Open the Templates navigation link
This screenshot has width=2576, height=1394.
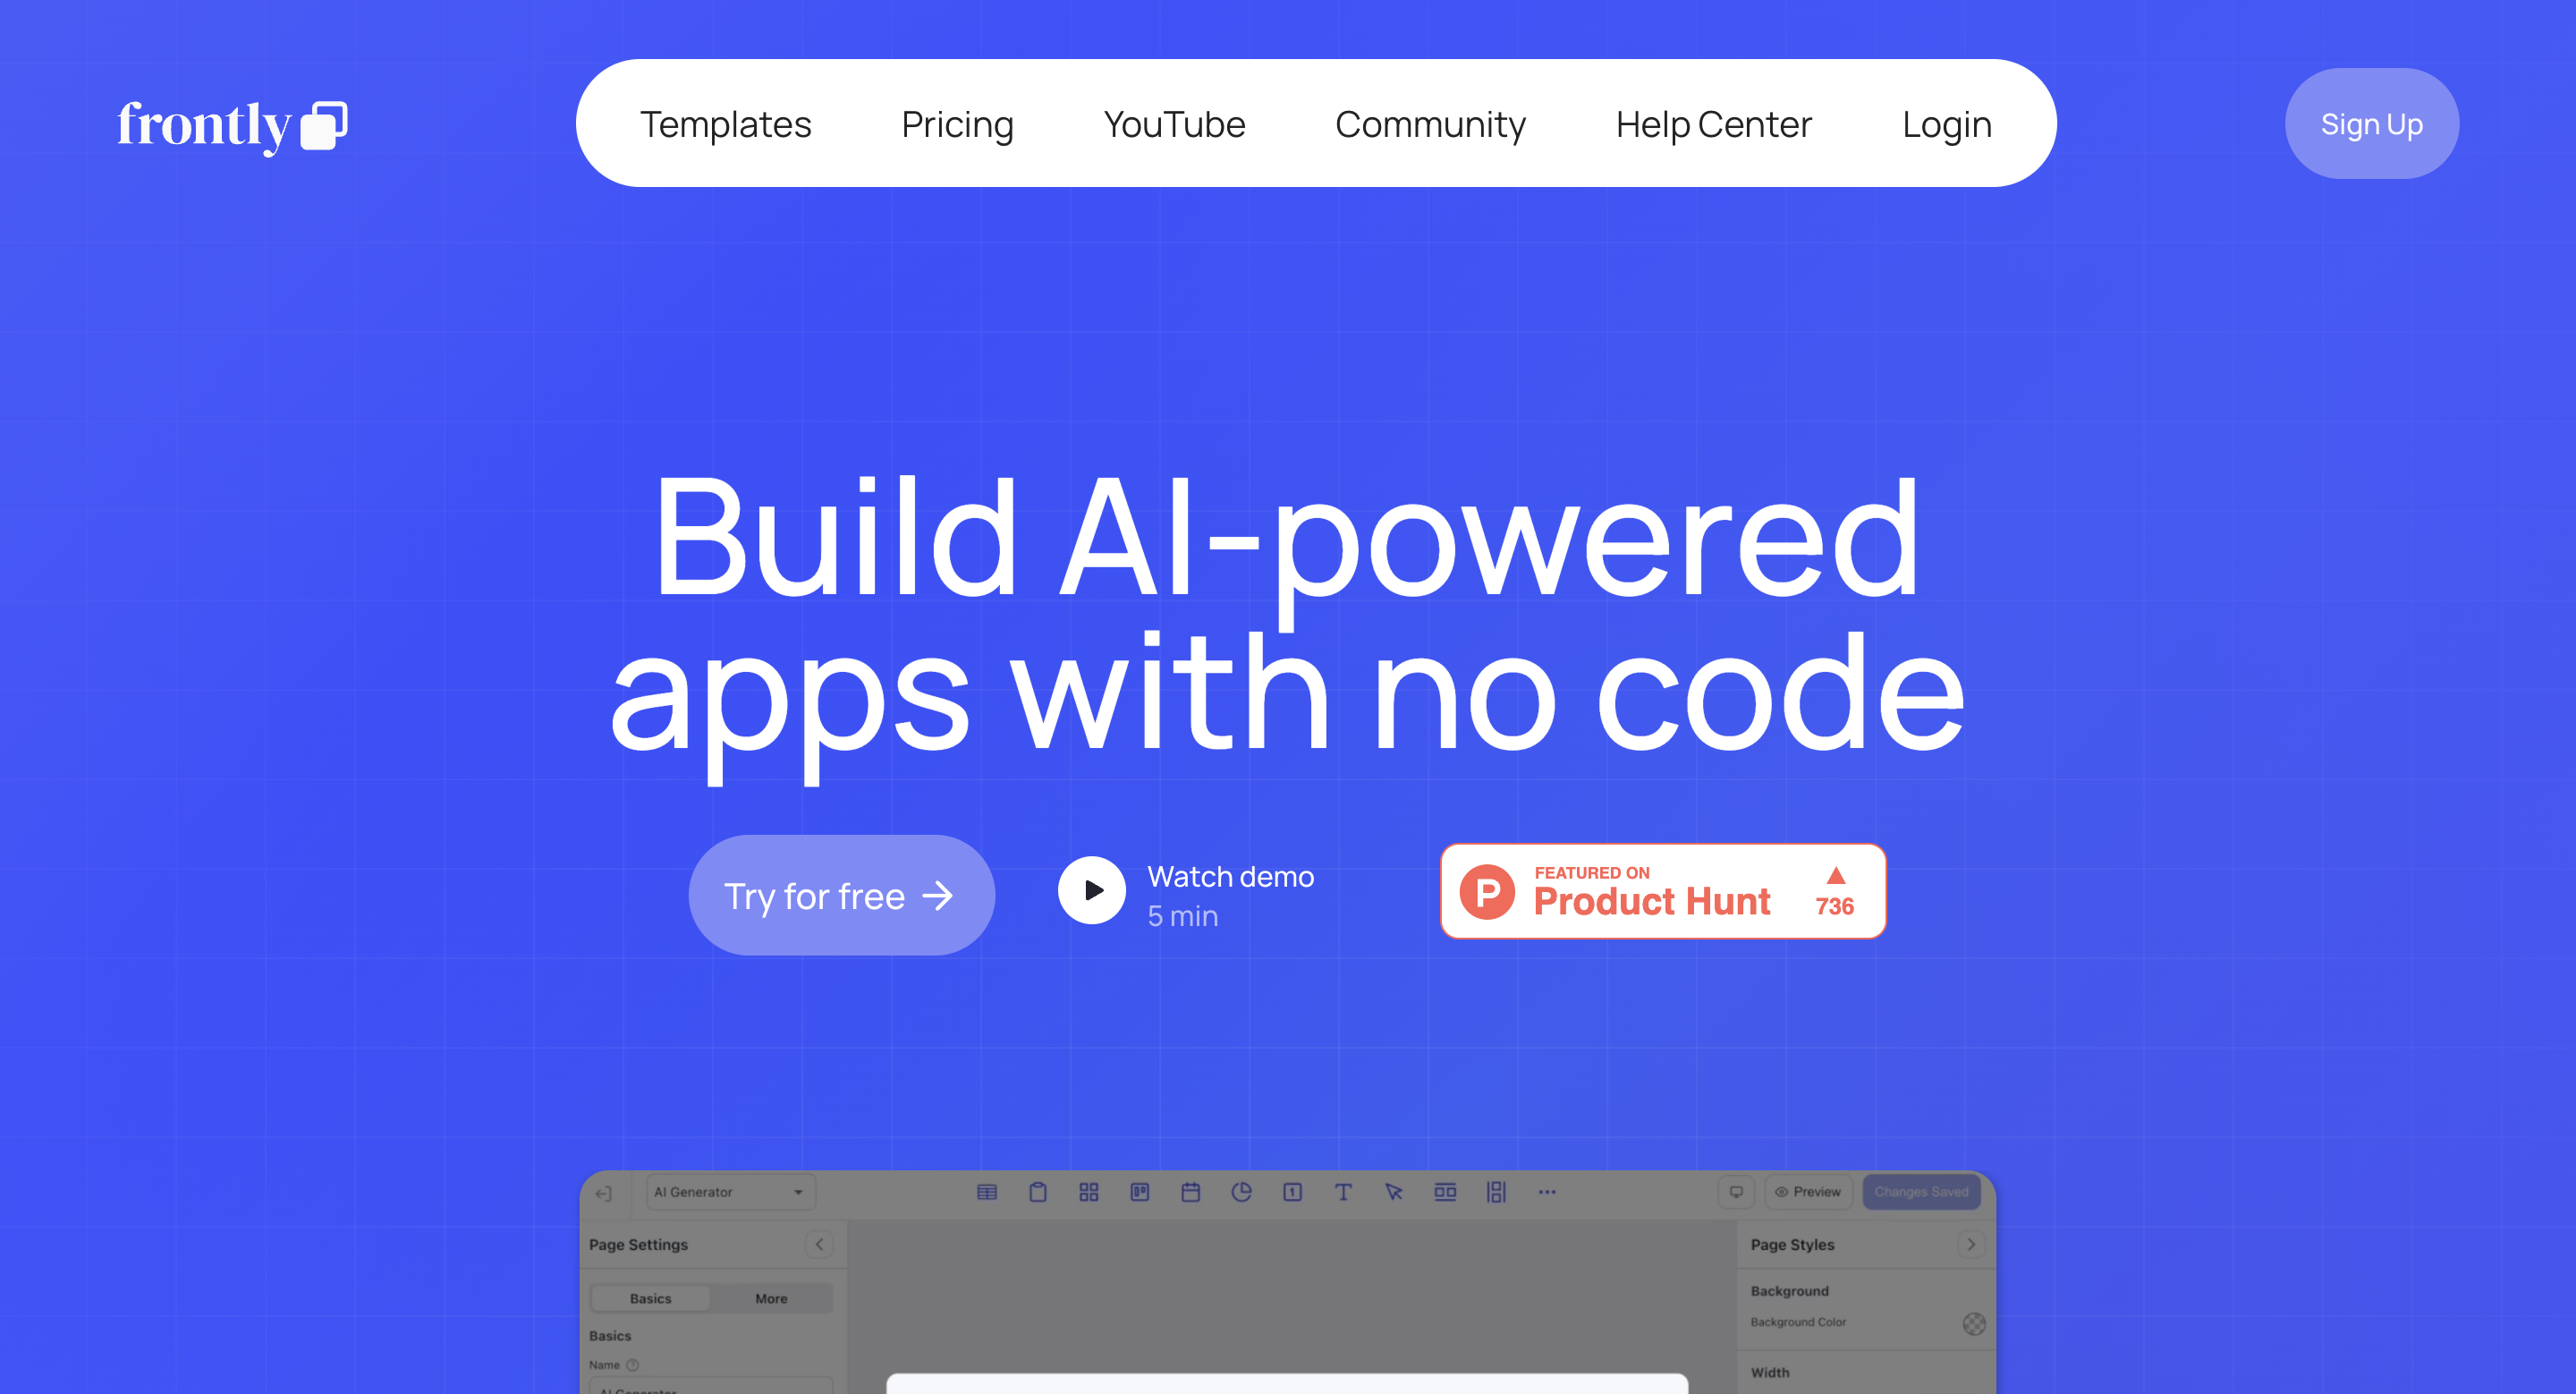click(x=726, y=122)
